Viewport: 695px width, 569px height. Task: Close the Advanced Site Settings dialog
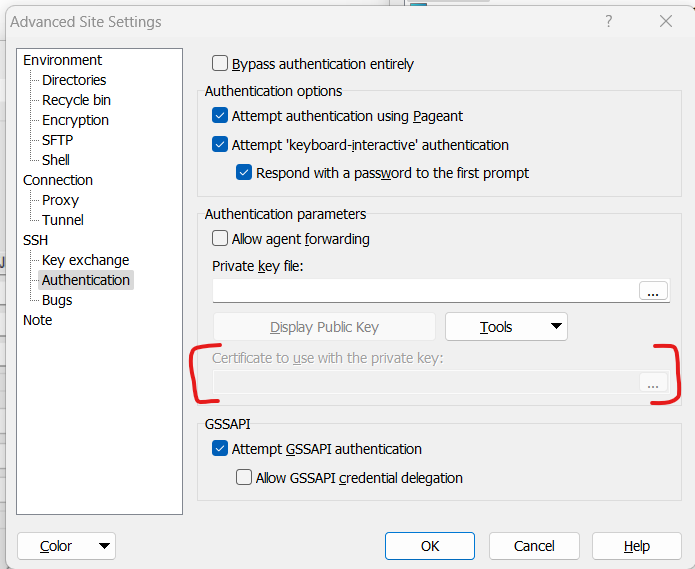665,21
